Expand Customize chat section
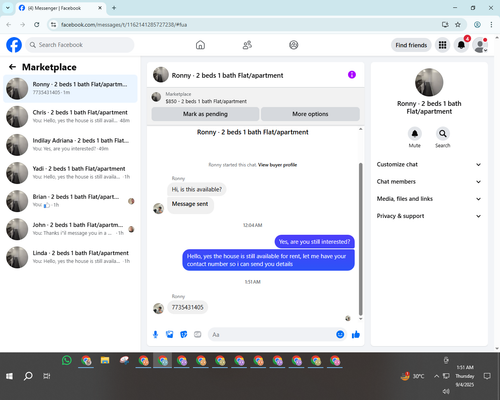The width and height of the screenshot is (500, 400). 429,164
